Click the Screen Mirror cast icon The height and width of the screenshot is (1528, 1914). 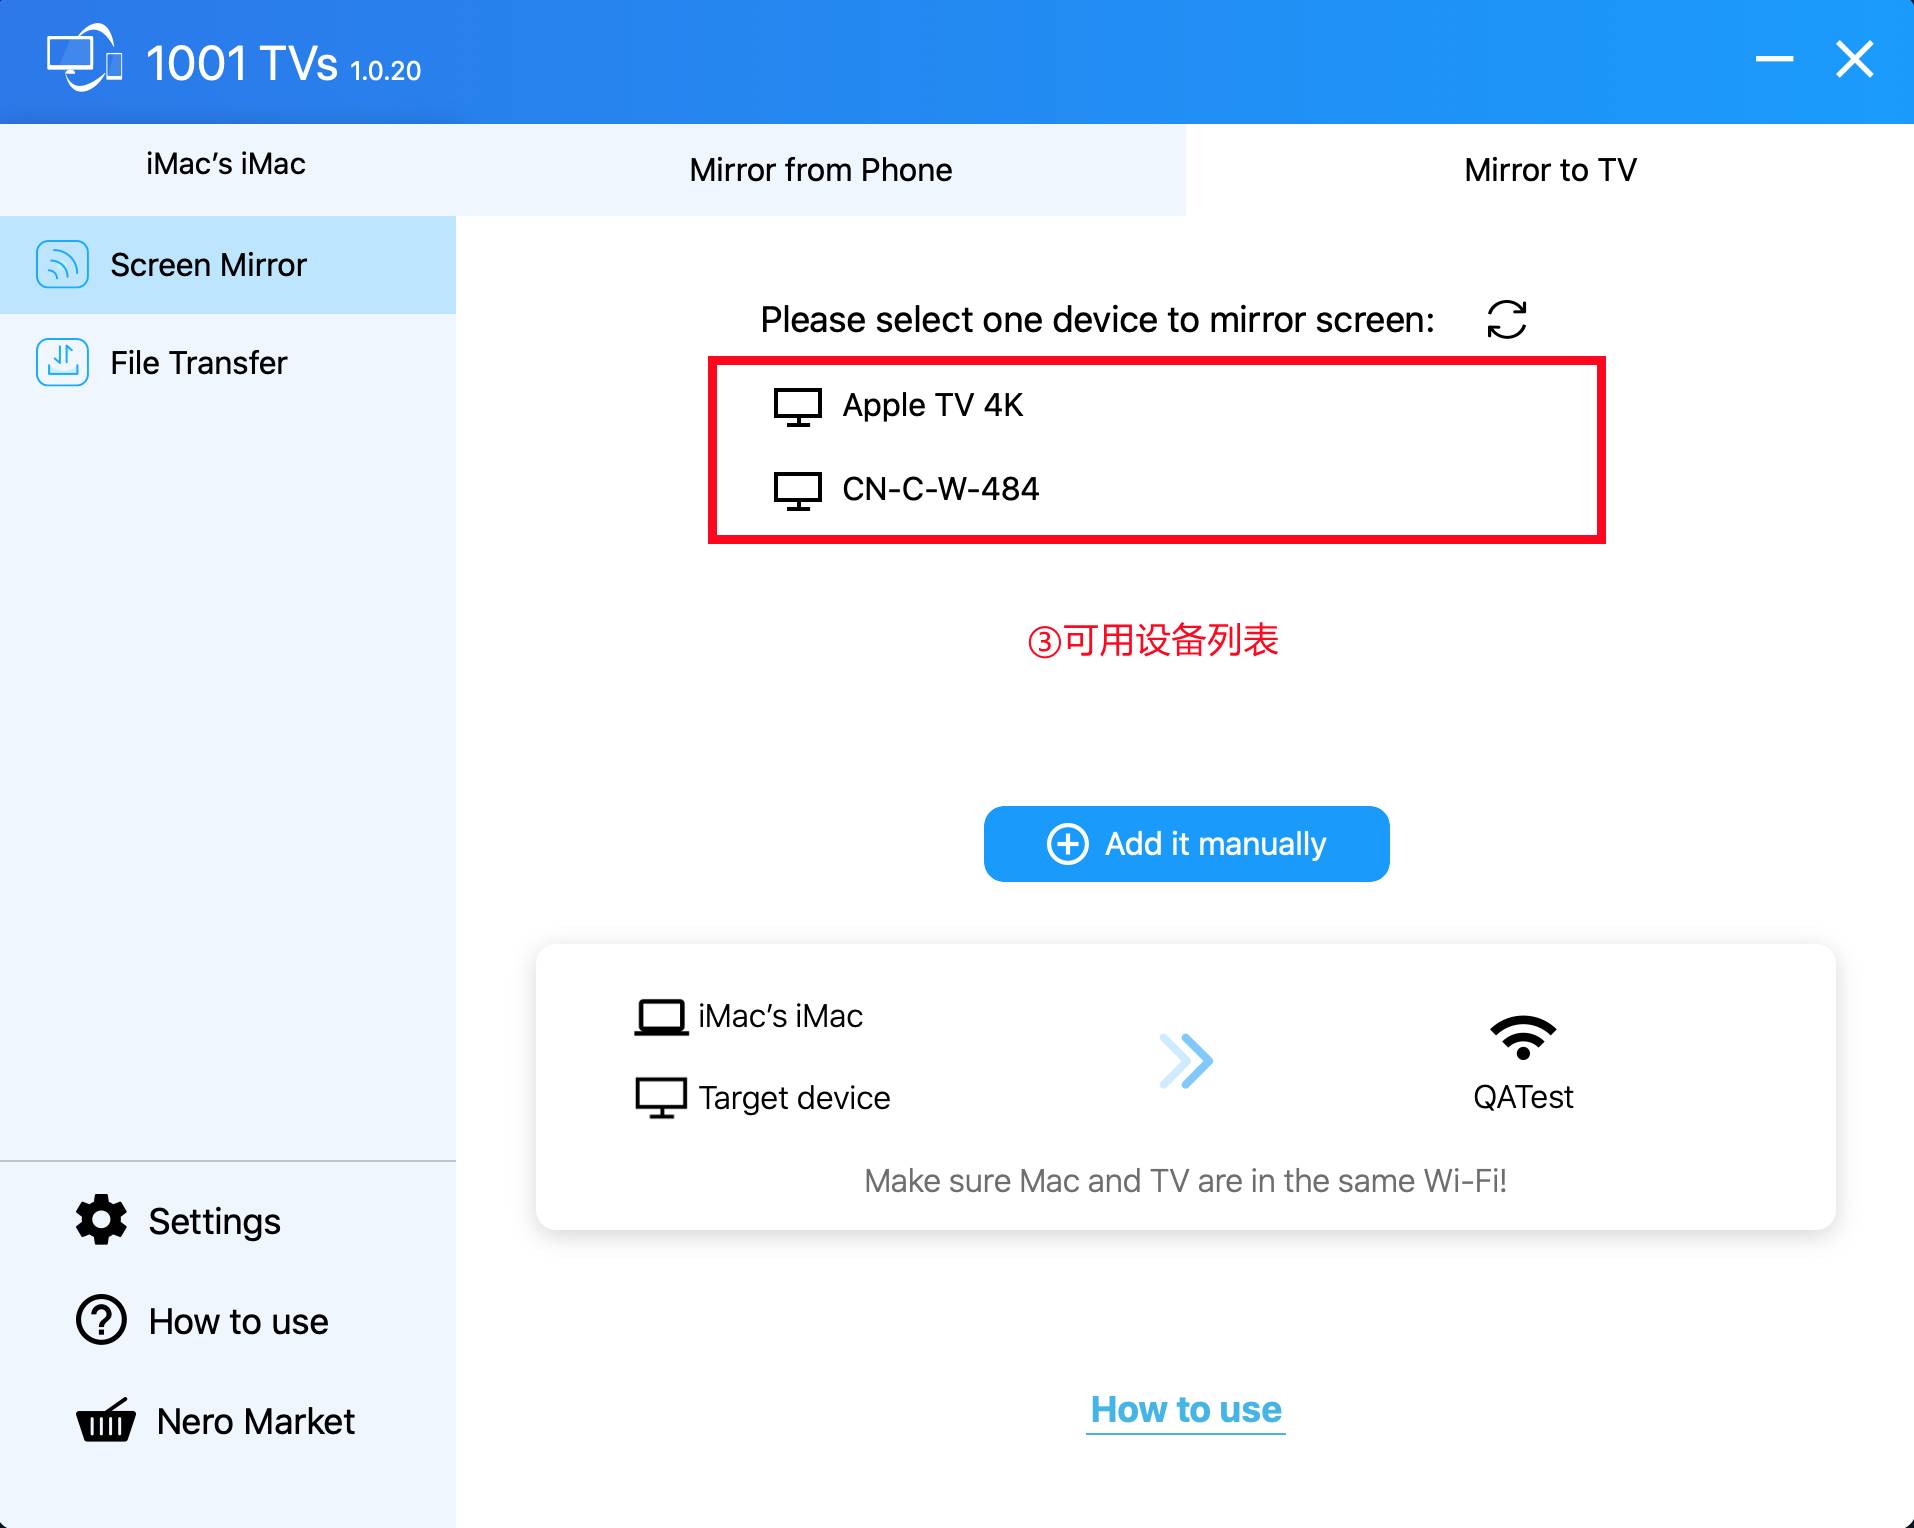pyautogui.click(x=62, y=265)
